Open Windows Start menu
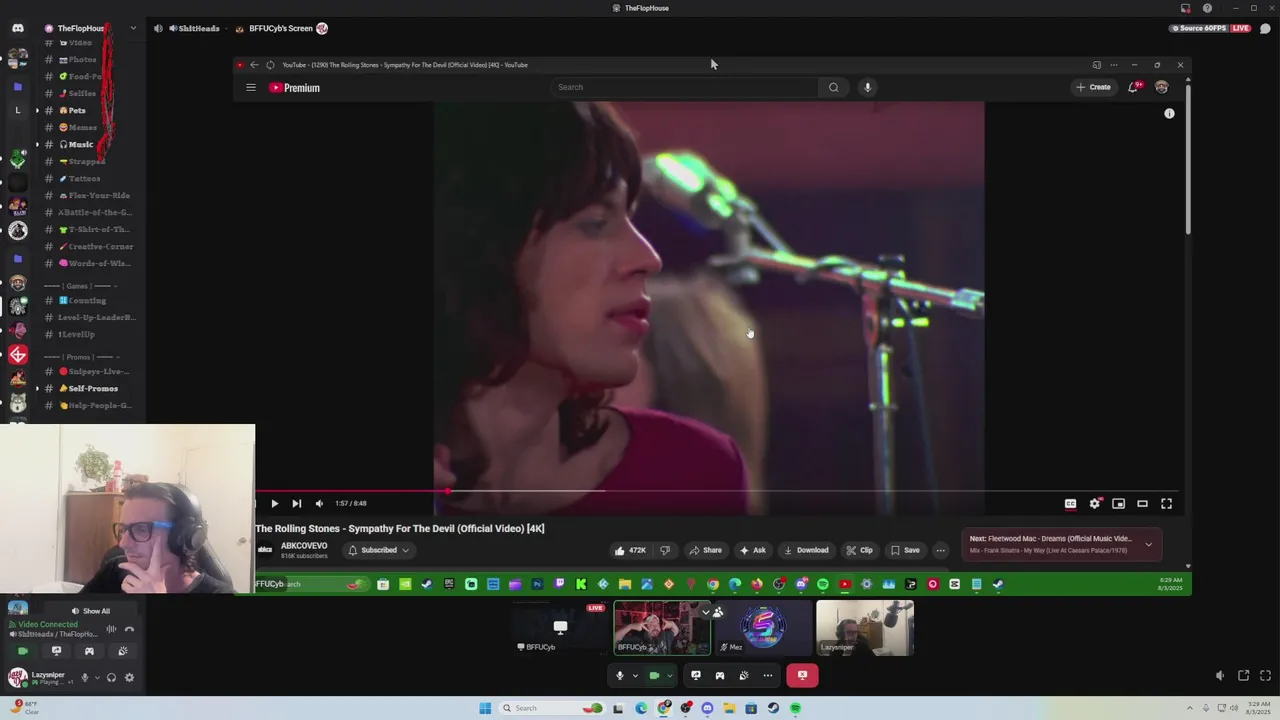This screenshot has height=720, width=1280. click(x=485, y=708)
